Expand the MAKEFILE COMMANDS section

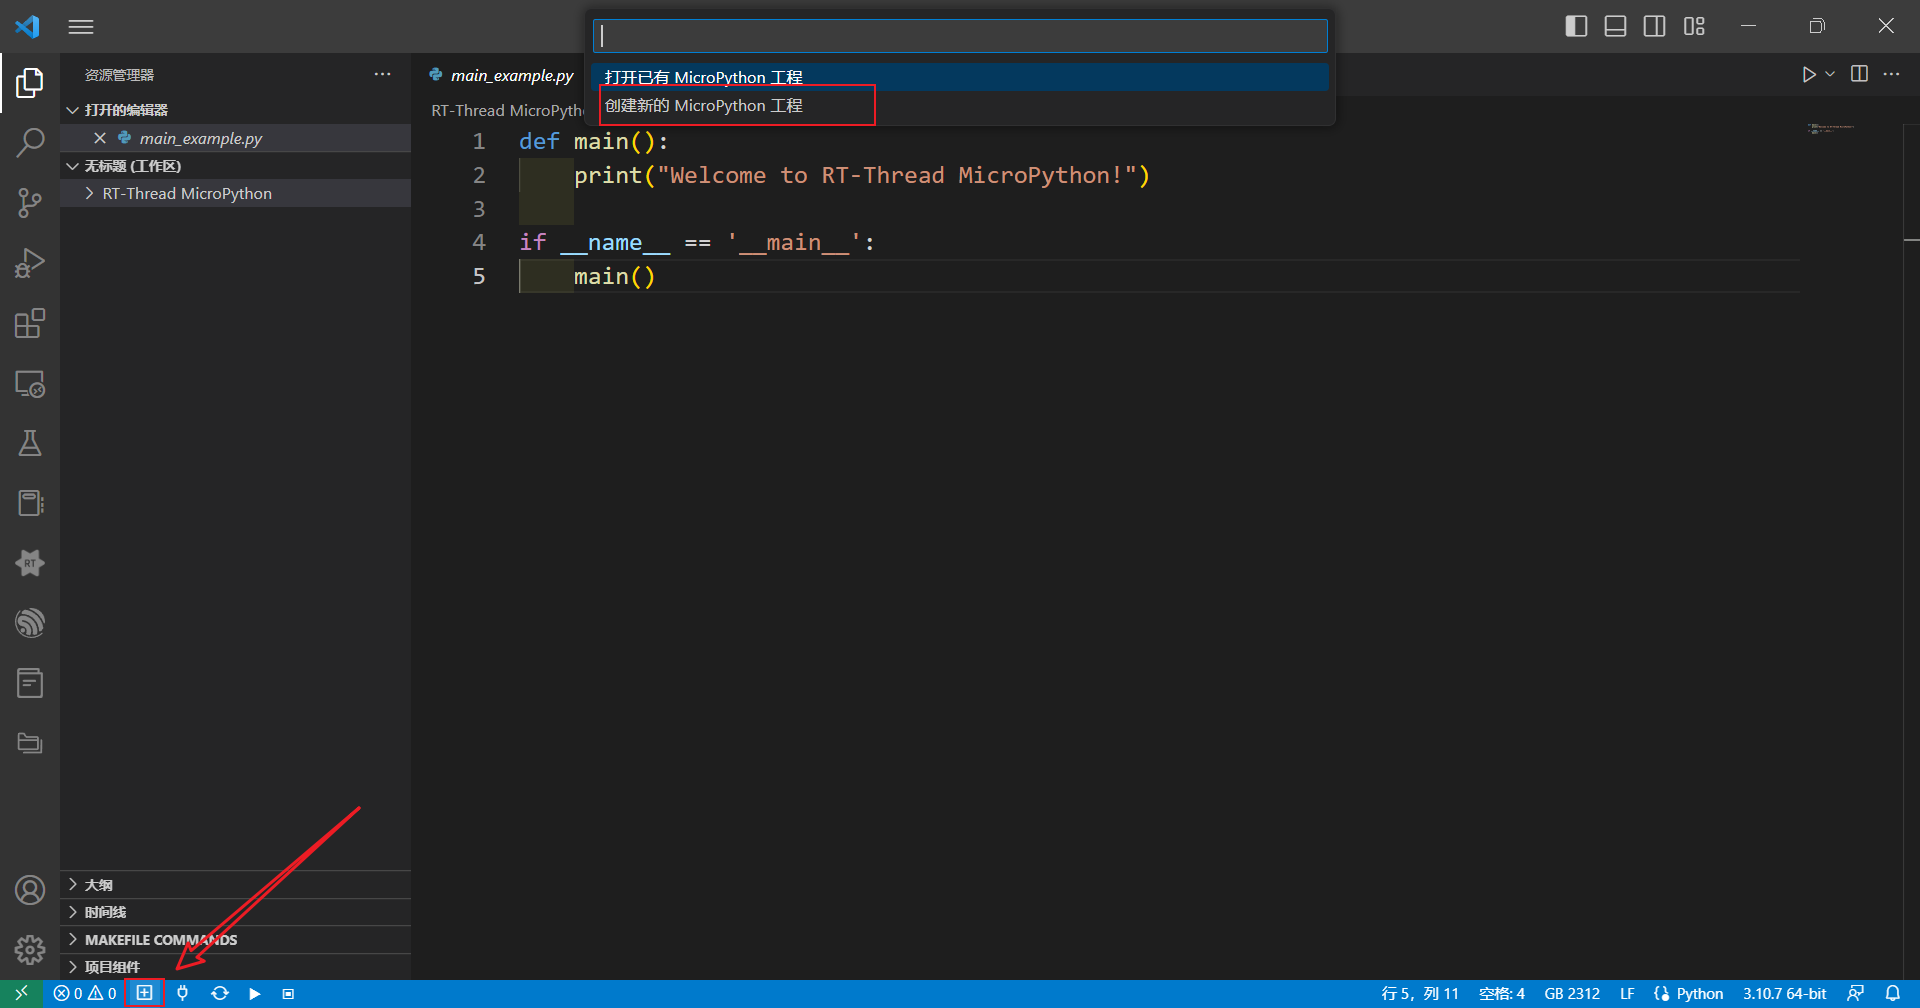(235, 940)
